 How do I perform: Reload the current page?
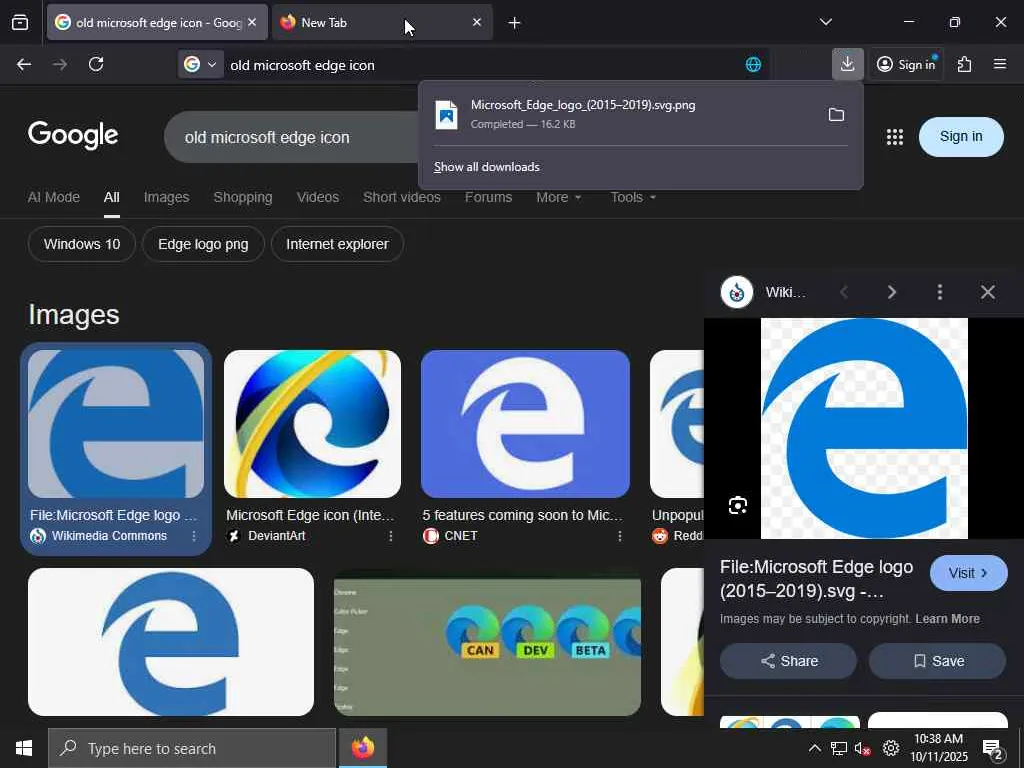(x=96, y=64)
